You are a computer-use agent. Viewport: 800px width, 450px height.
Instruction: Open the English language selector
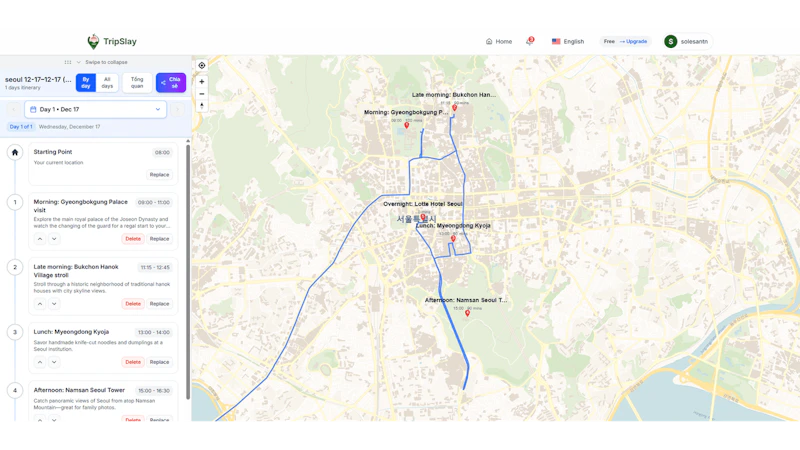click(x=568, y=41)
